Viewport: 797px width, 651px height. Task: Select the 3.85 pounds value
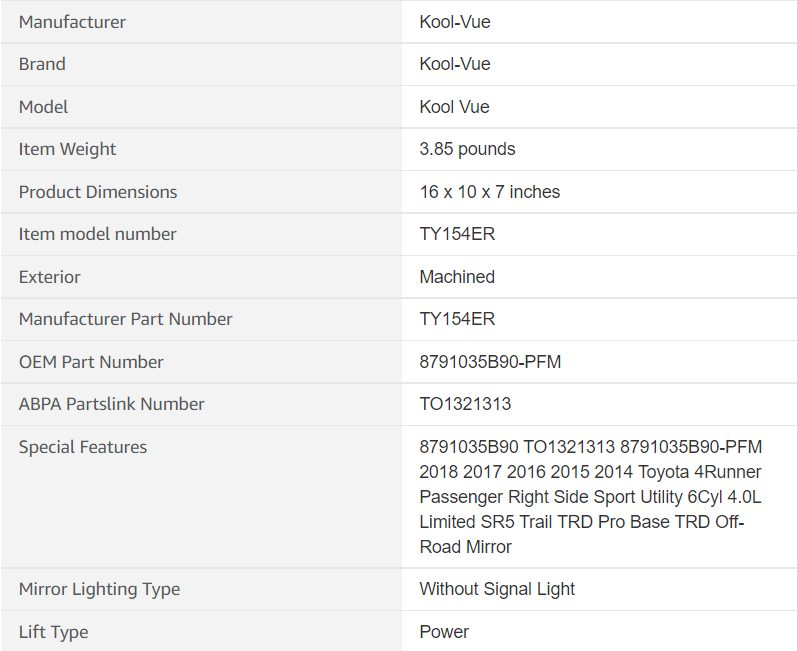pyautogui.click(x=467, y=149)
